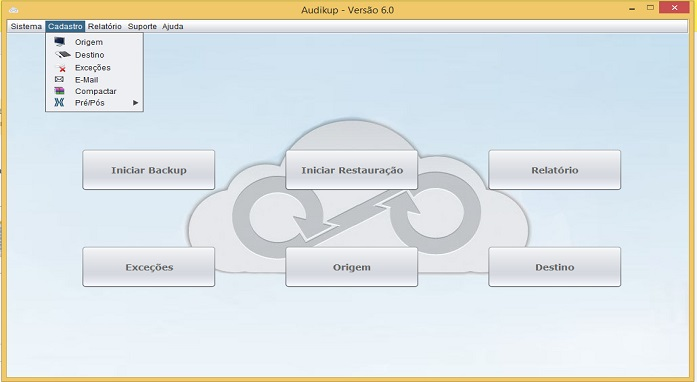Click the Audikup cloud icon in title bar

click(x=13, y=10)
